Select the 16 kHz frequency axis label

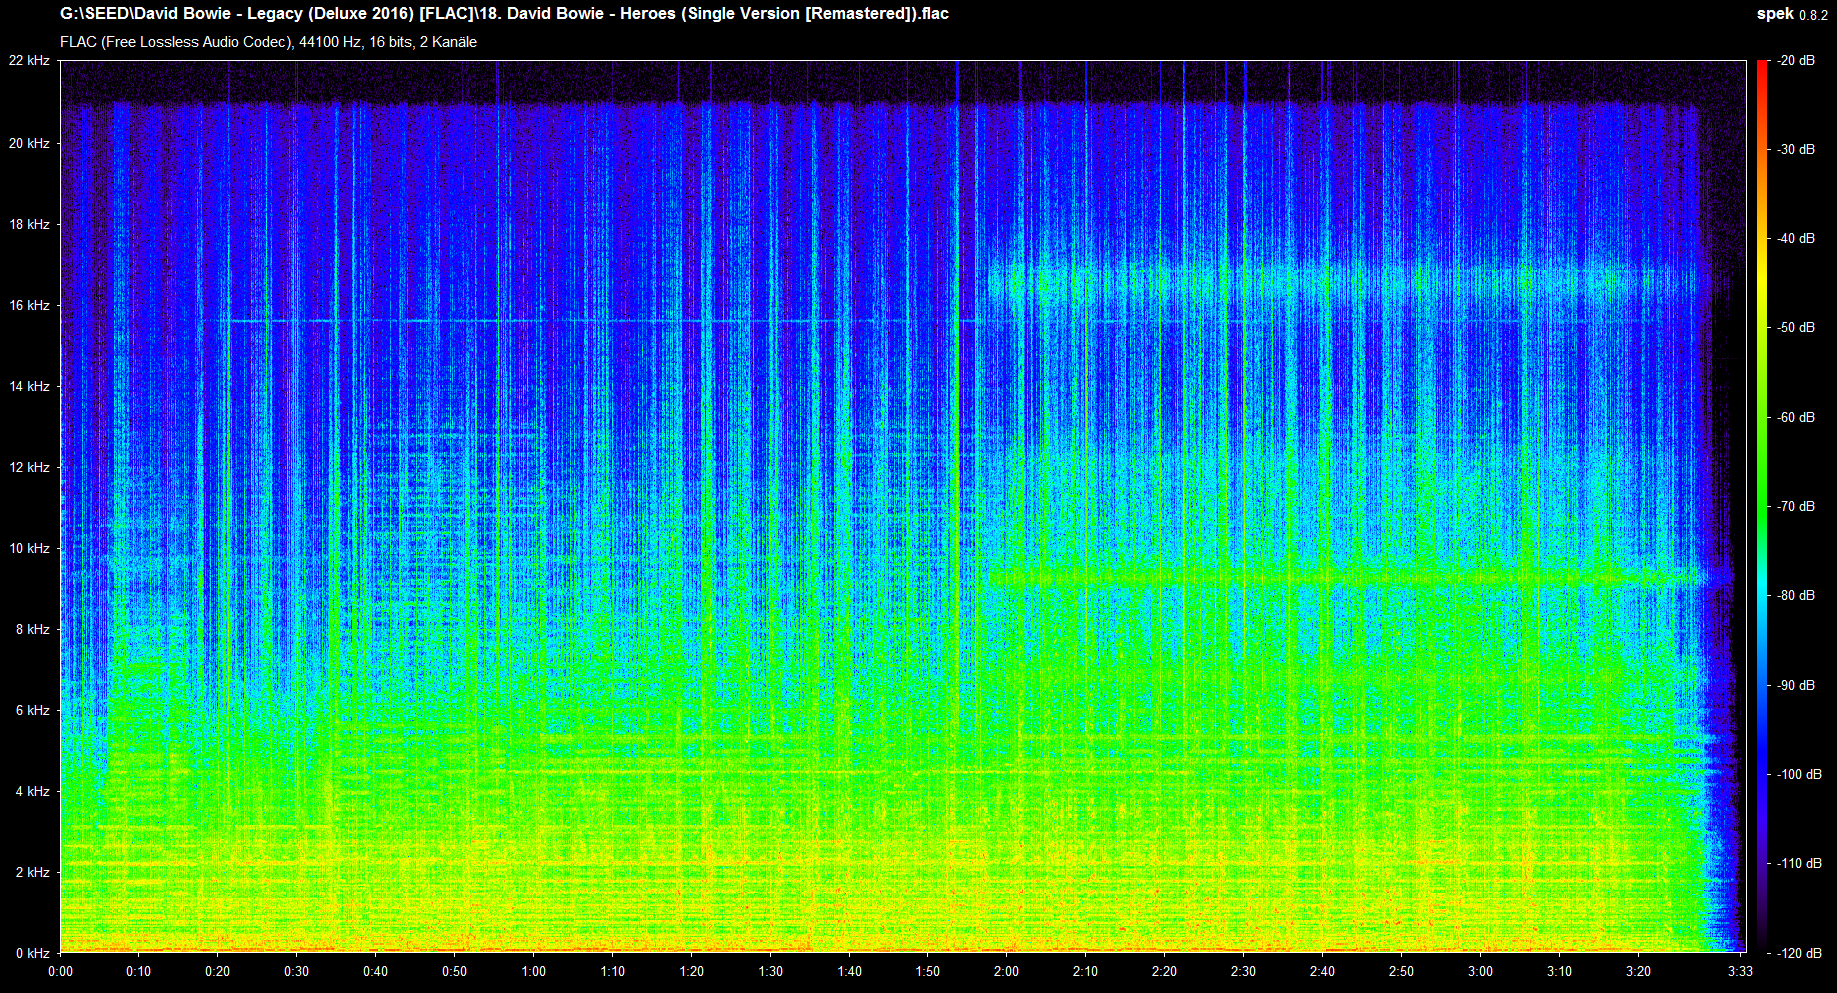click(29, 305)
